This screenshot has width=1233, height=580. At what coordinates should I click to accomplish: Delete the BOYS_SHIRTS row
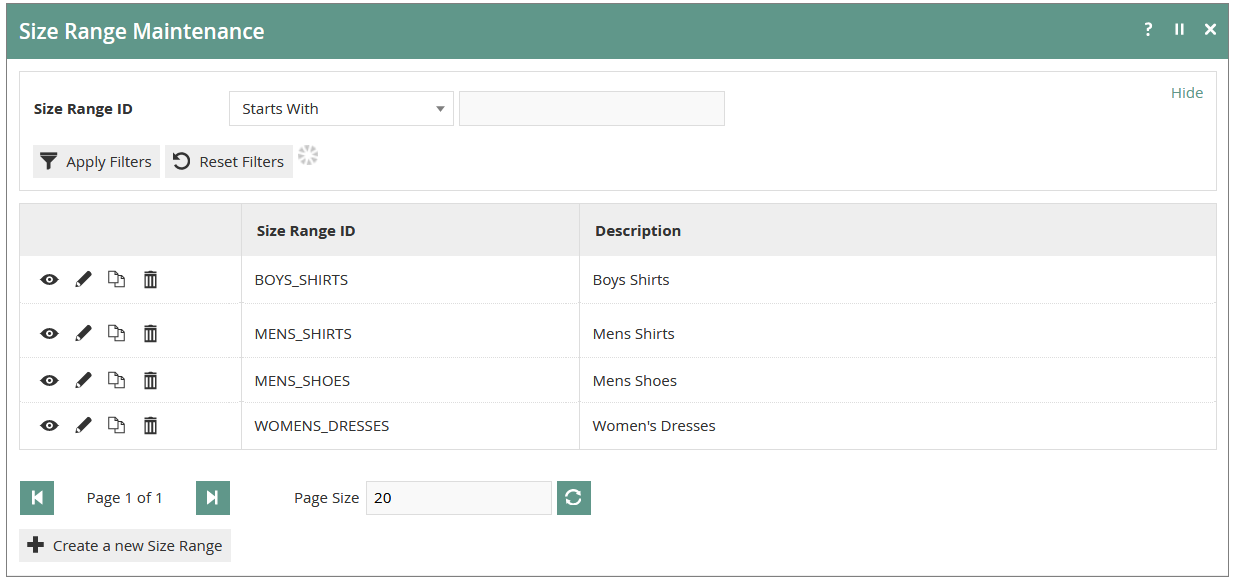150,280
